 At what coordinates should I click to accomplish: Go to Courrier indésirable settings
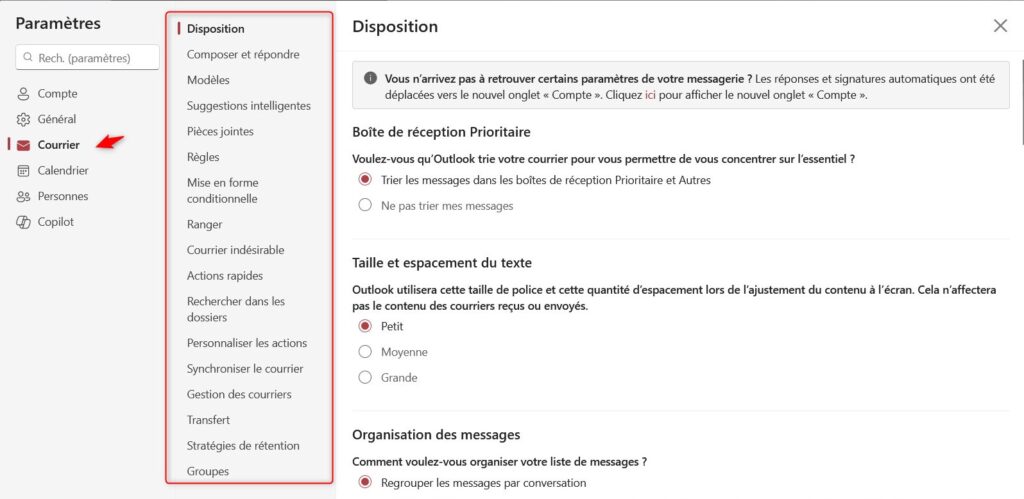point(235,250)
